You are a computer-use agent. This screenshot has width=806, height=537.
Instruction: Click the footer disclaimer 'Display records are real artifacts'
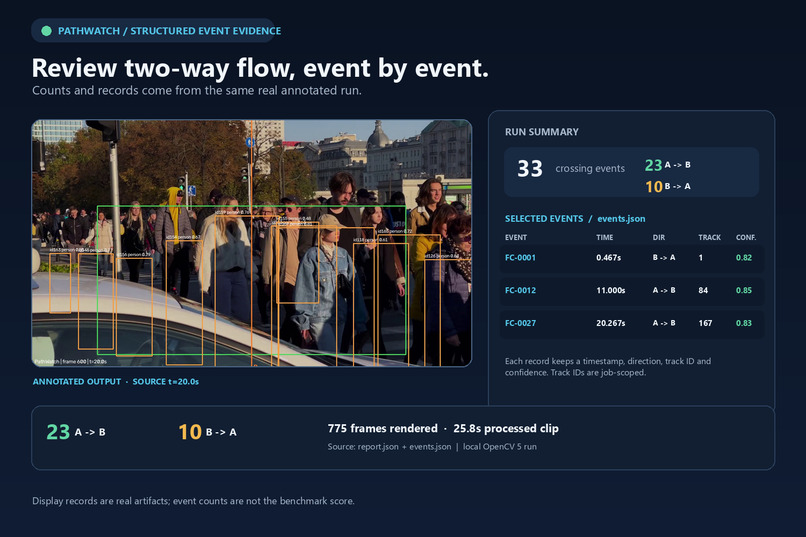(x=193, y=501)
